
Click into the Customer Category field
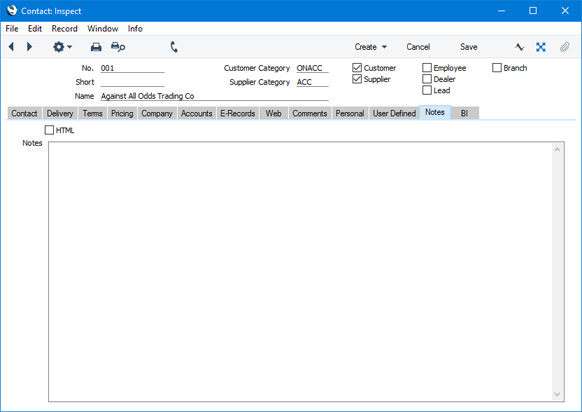pyautogui.click(x=312, y=68)
